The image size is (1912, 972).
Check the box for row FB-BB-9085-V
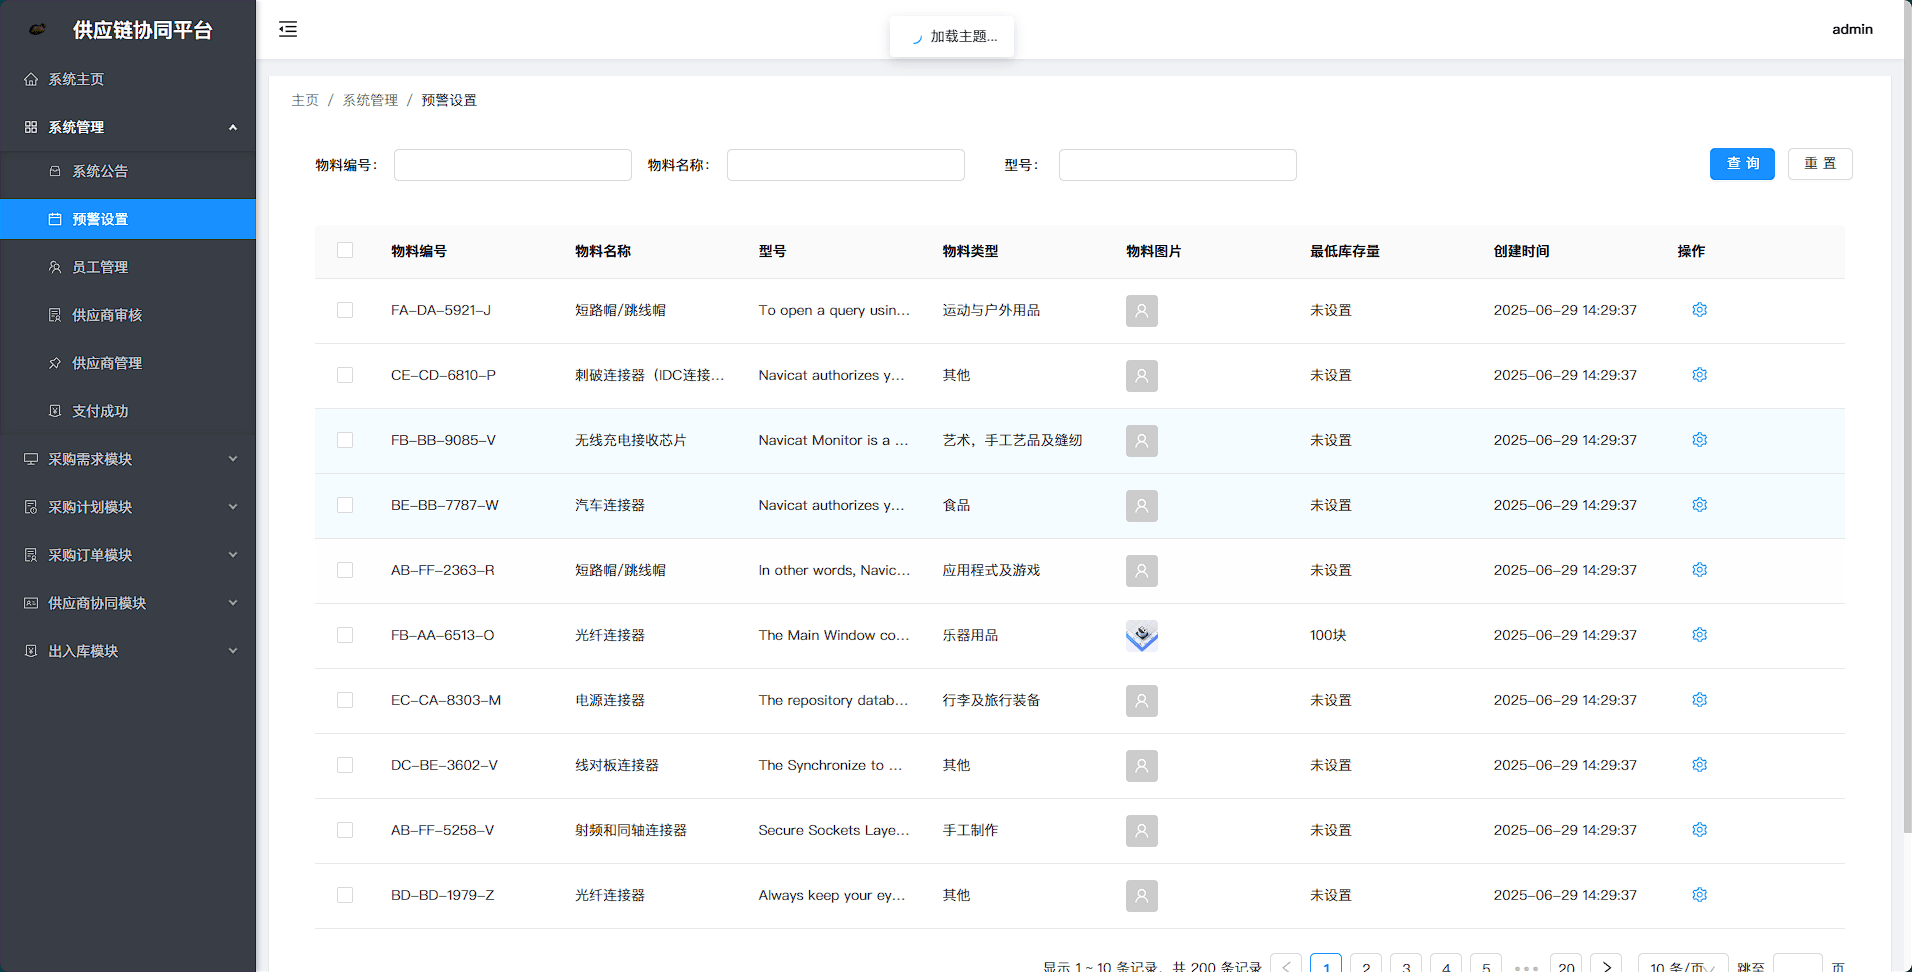click(345, 440)
